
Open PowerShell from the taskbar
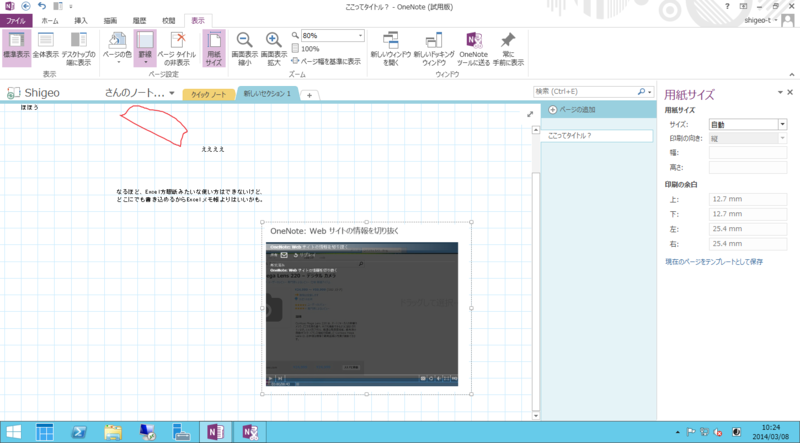78,432
